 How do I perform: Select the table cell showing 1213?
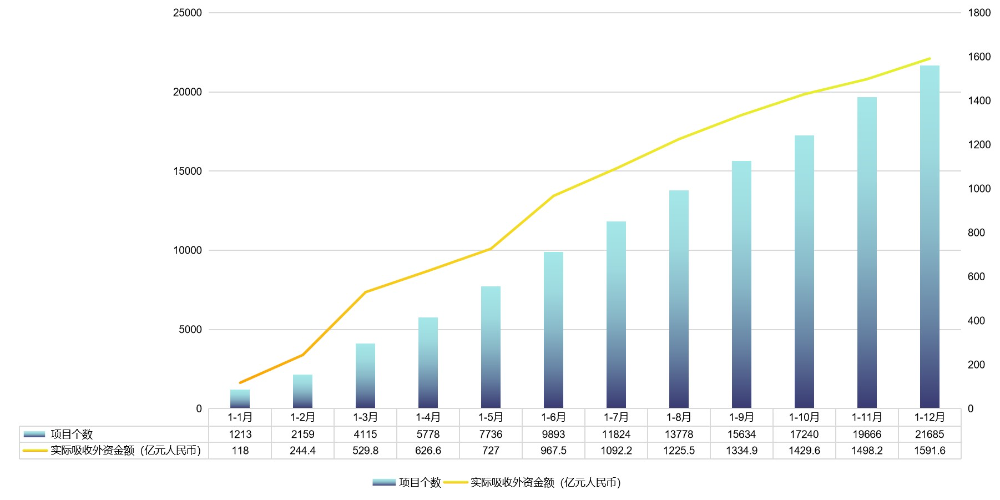240,434
